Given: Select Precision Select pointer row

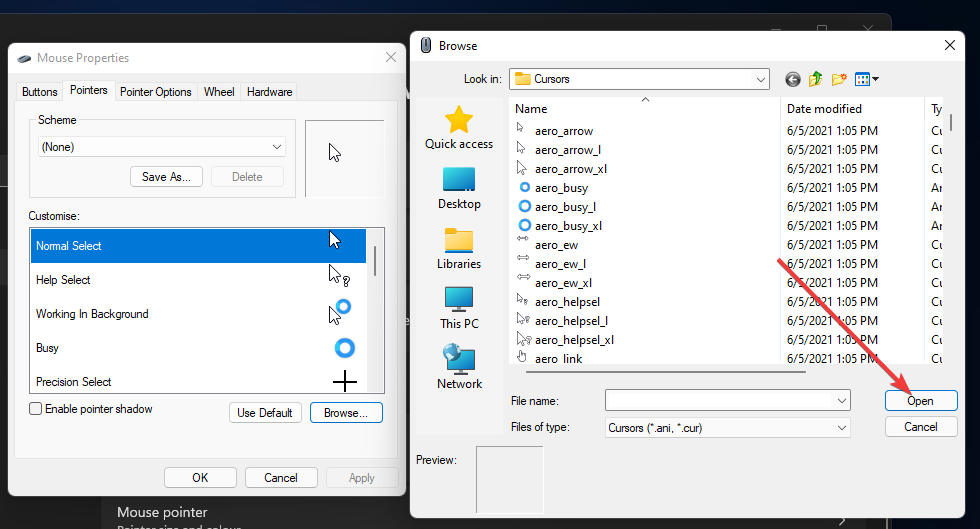Looking at the screenshot, I should point(198,381).
